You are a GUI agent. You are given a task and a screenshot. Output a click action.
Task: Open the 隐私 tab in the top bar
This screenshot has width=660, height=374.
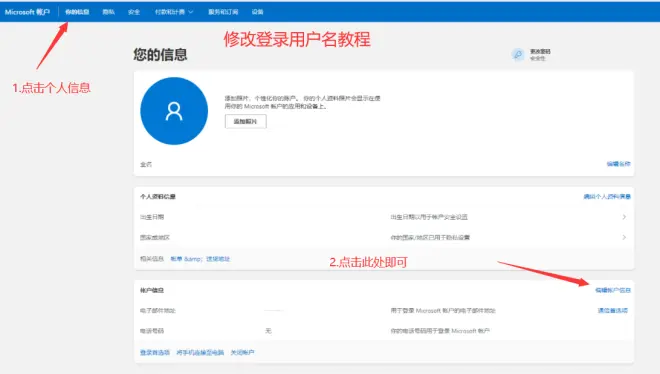109,12
